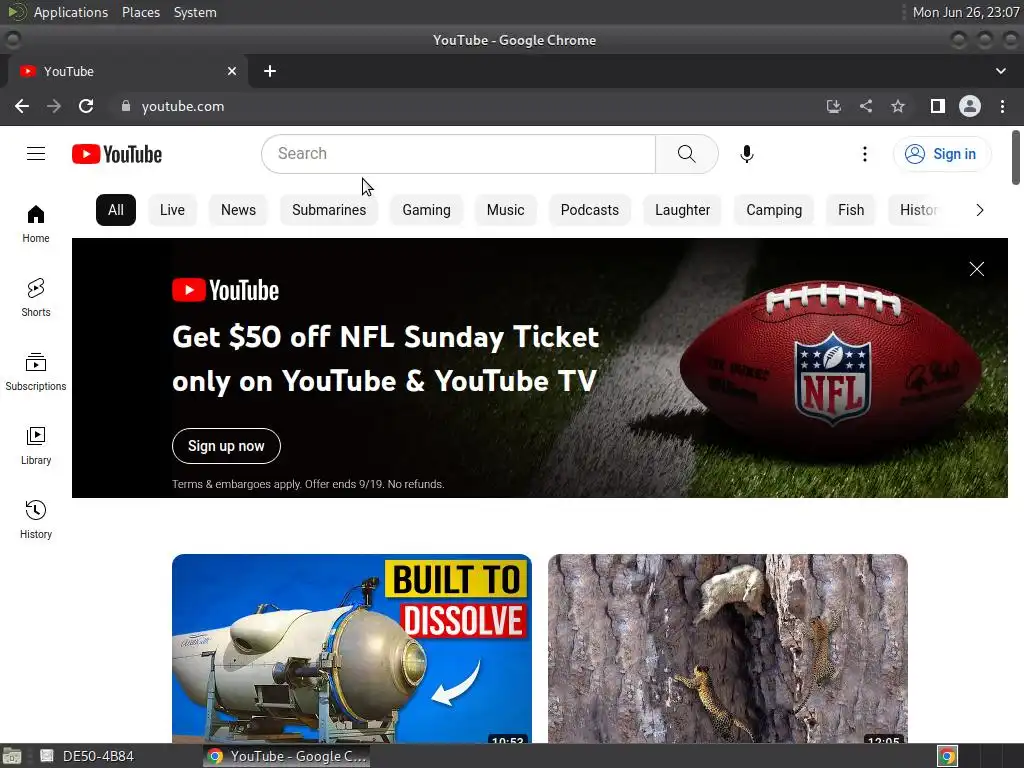Select the Podcasts category chip
Viewport: 1024px width, 768px height.
click(x=590, y=210)
